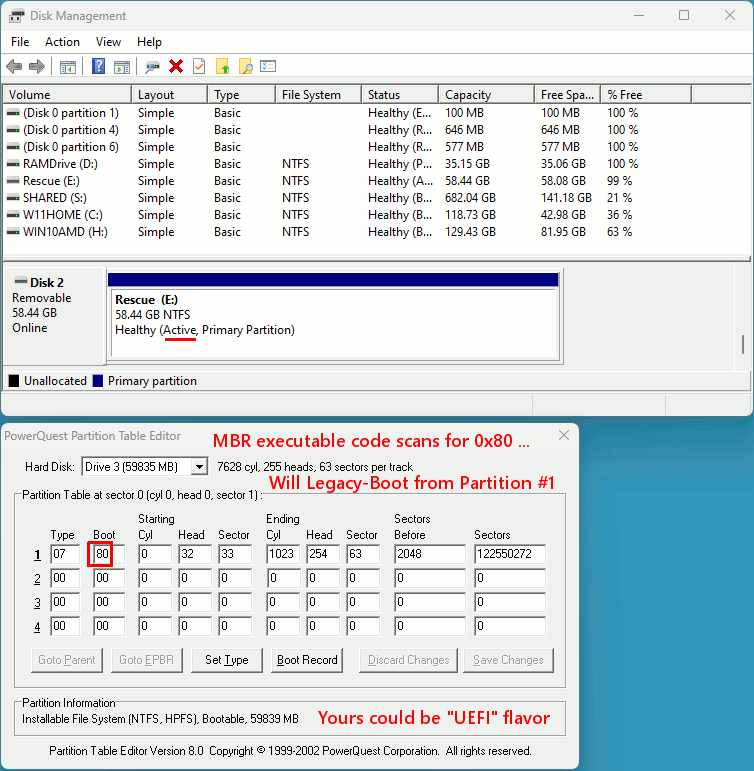This screenshot has height=771, width=754.
Task: Click the Discard Changes button
Action: pos(408,660)
